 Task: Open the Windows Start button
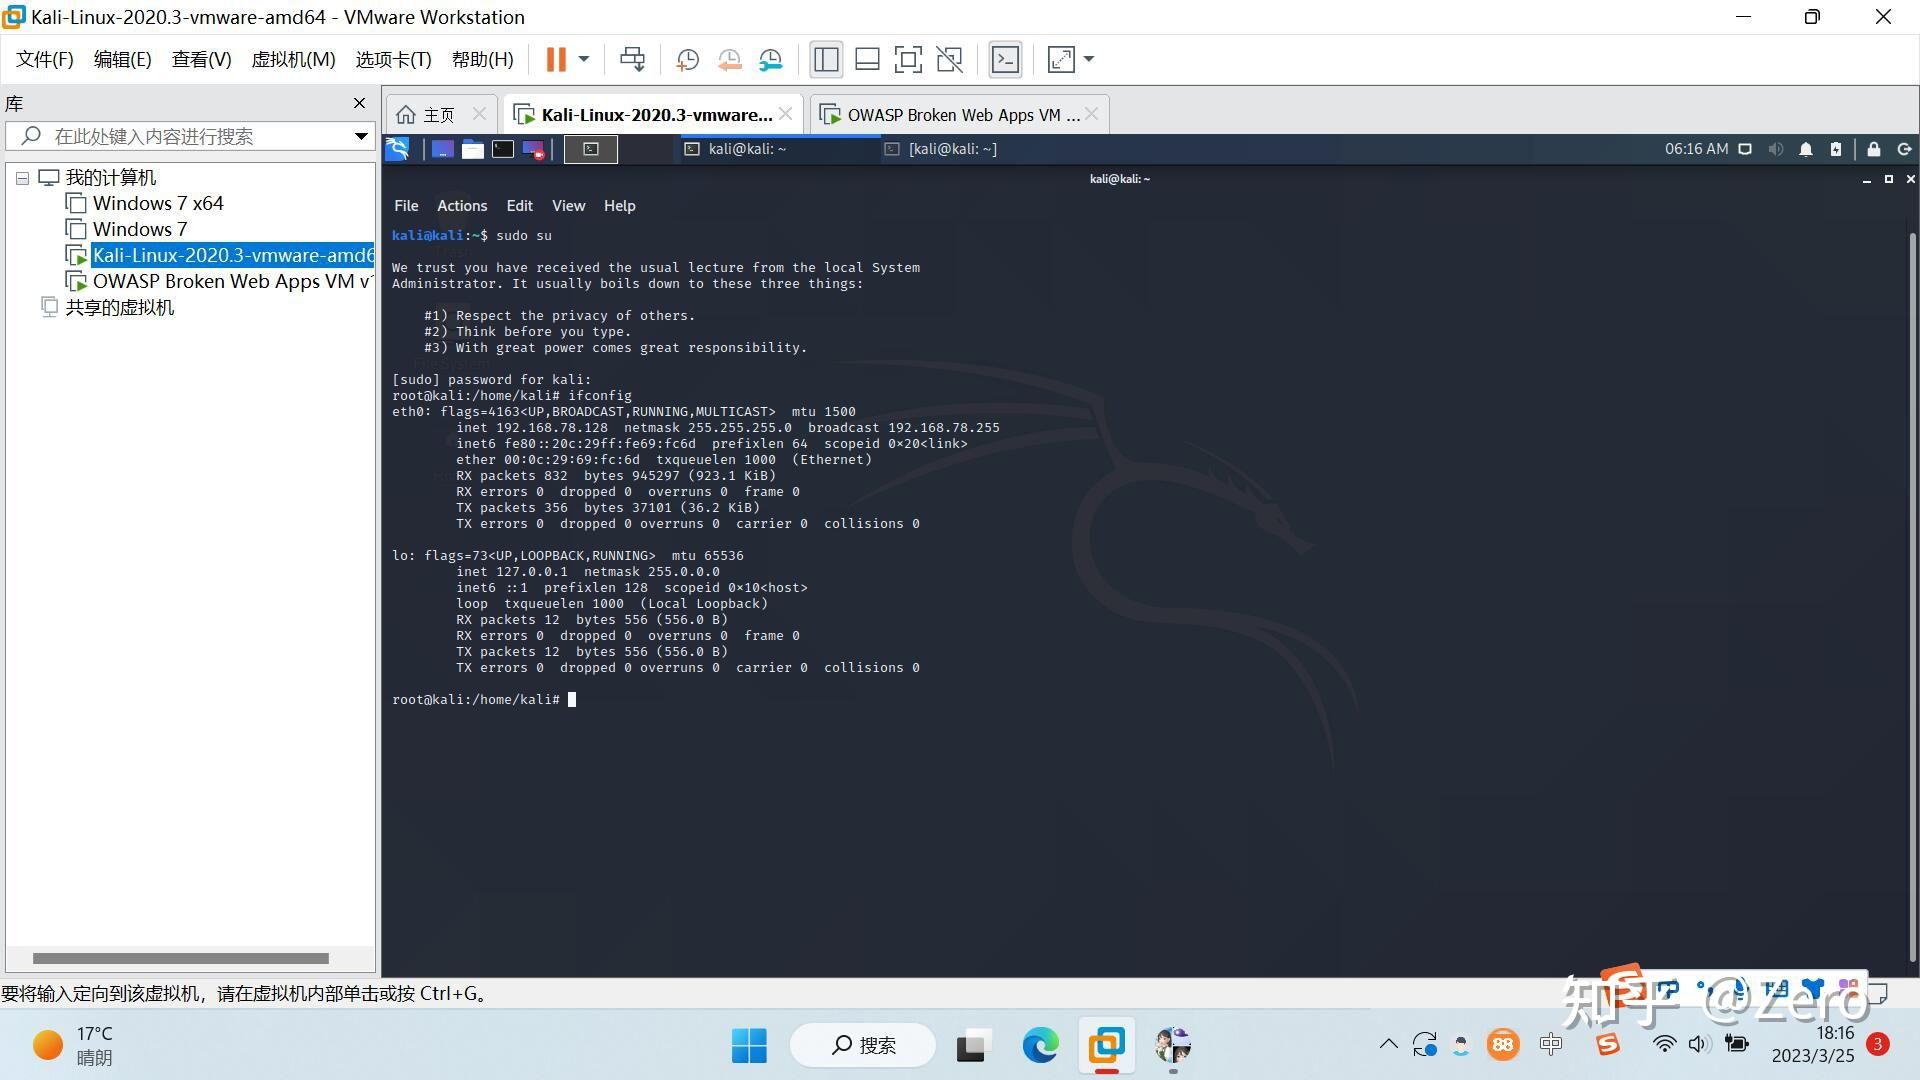pos(749,1046)
